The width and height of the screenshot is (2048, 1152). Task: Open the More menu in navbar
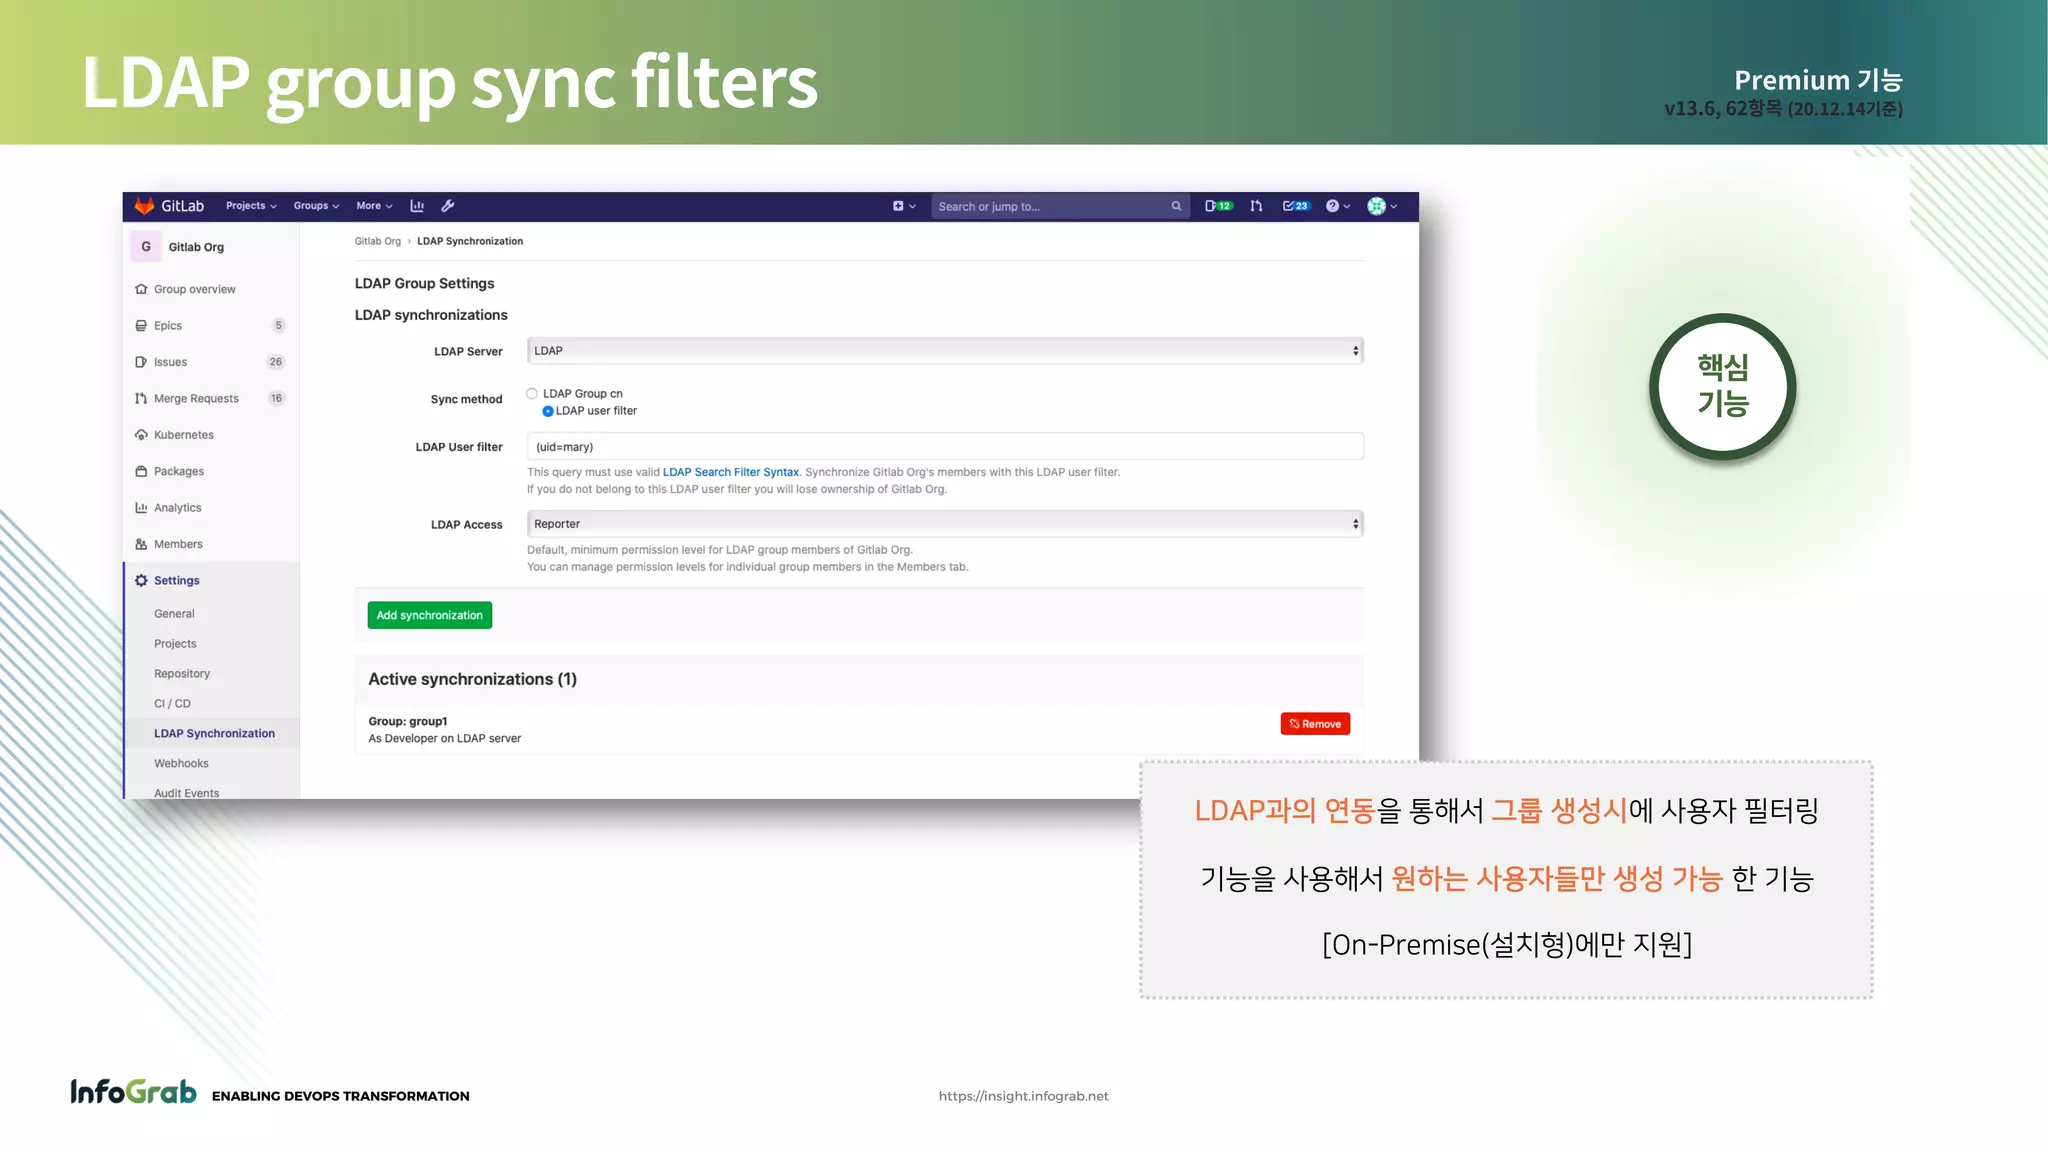click(x=374, y=206)
